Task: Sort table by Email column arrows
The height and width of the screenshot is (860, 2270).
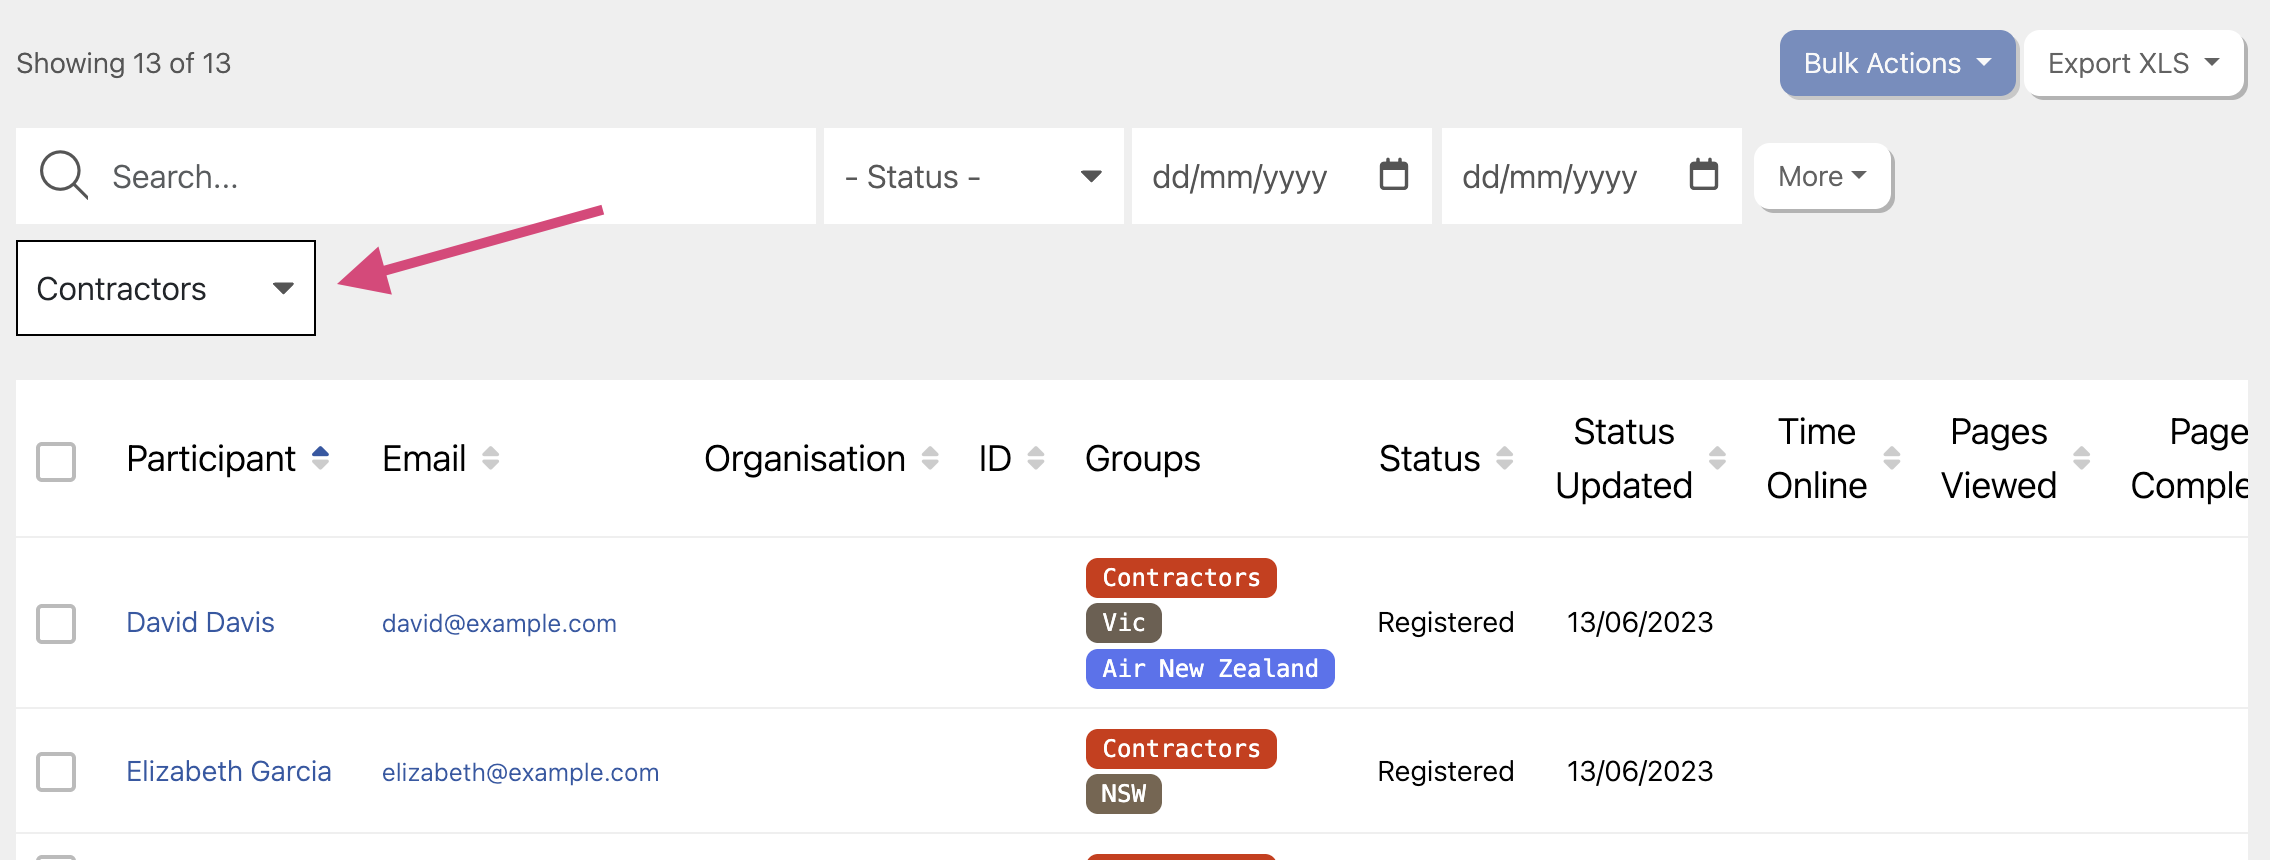Action: 490,458
